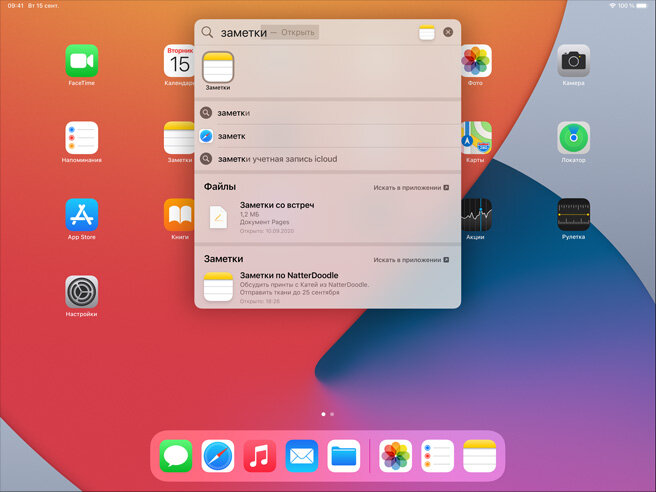Open Акции stocks app

coord(477,215)
